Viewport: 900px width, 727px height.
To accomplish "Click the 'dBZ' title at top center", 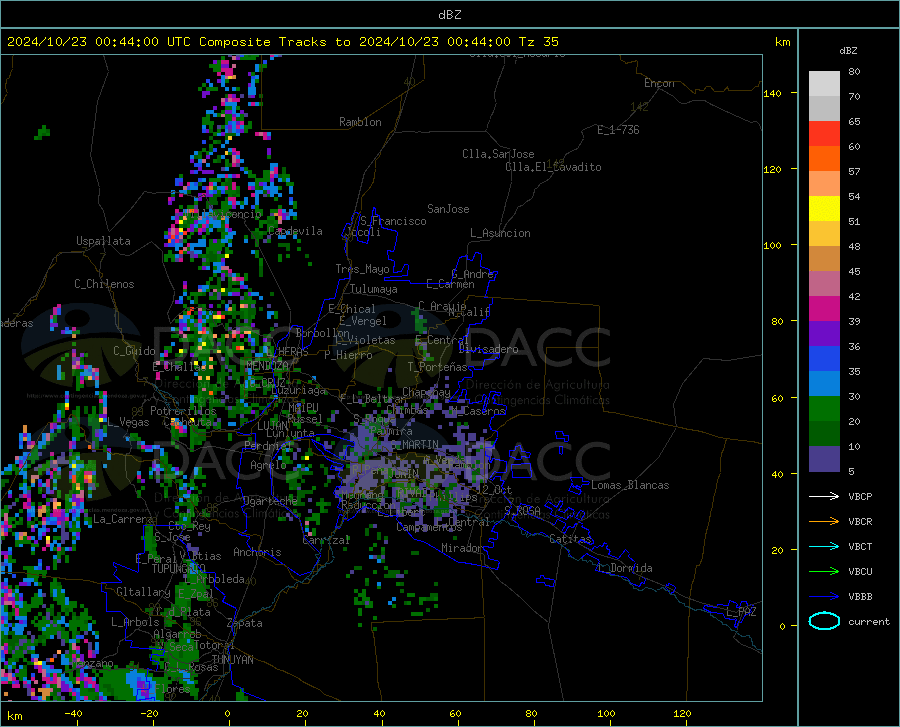I will 449,15.
